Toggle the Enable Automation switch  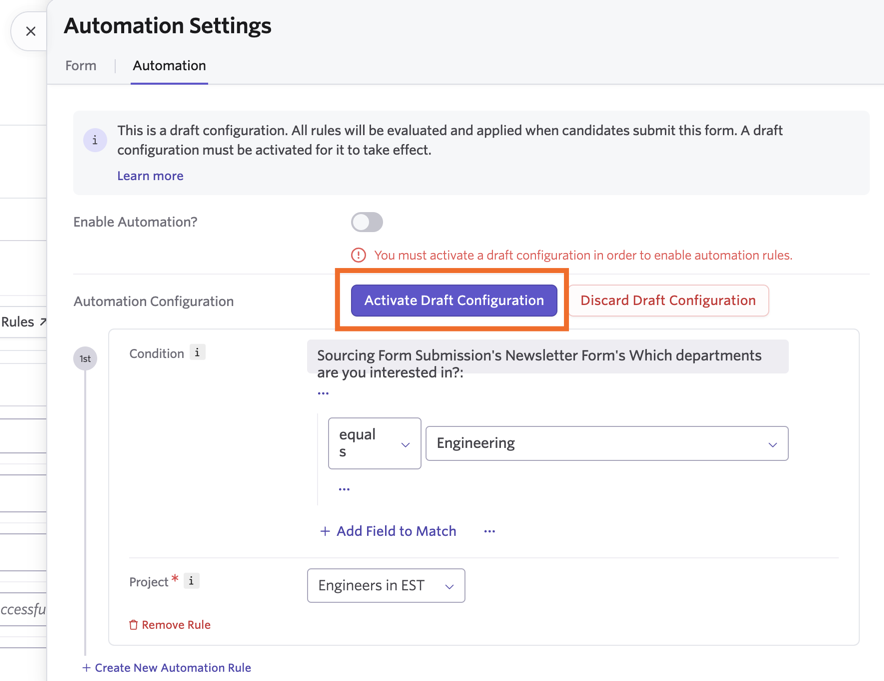point(367,222)
